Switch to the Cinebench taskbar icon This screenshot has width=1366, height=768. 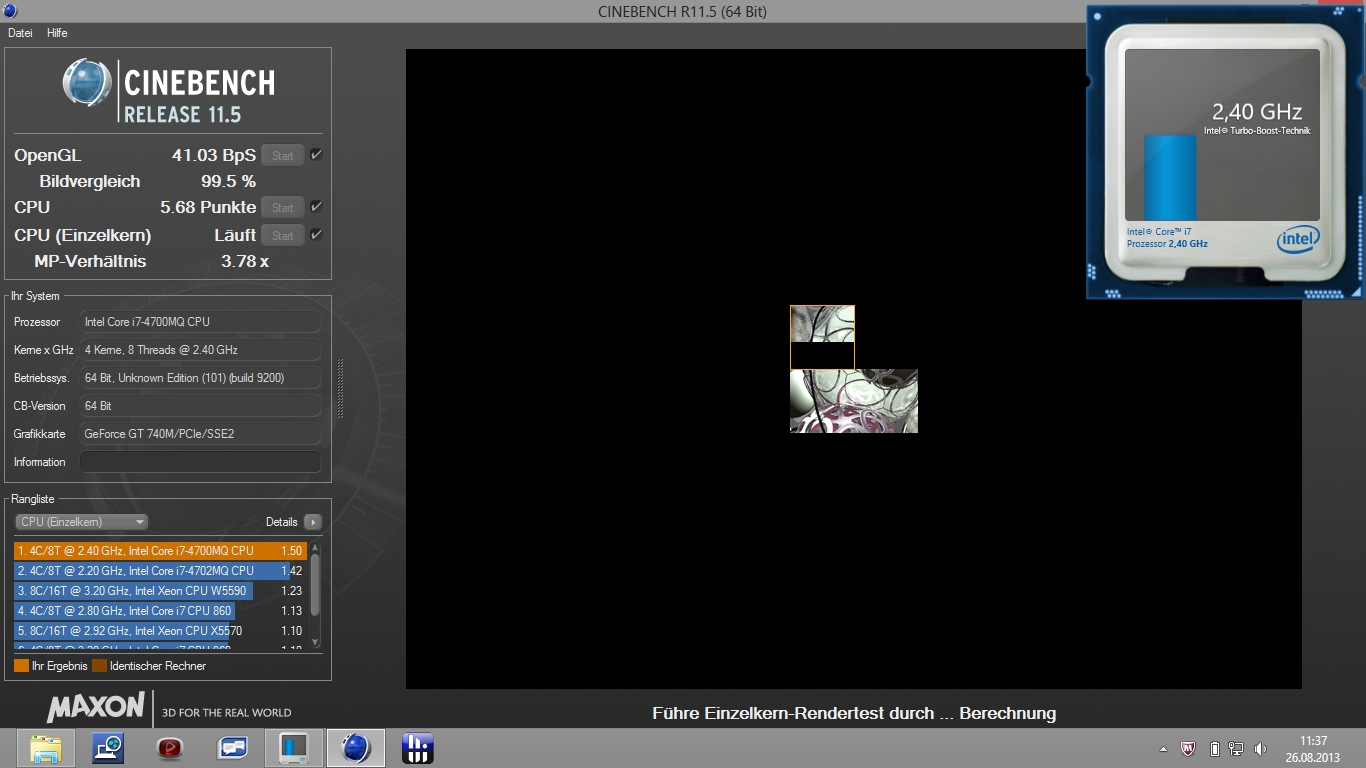coord(356,748)
